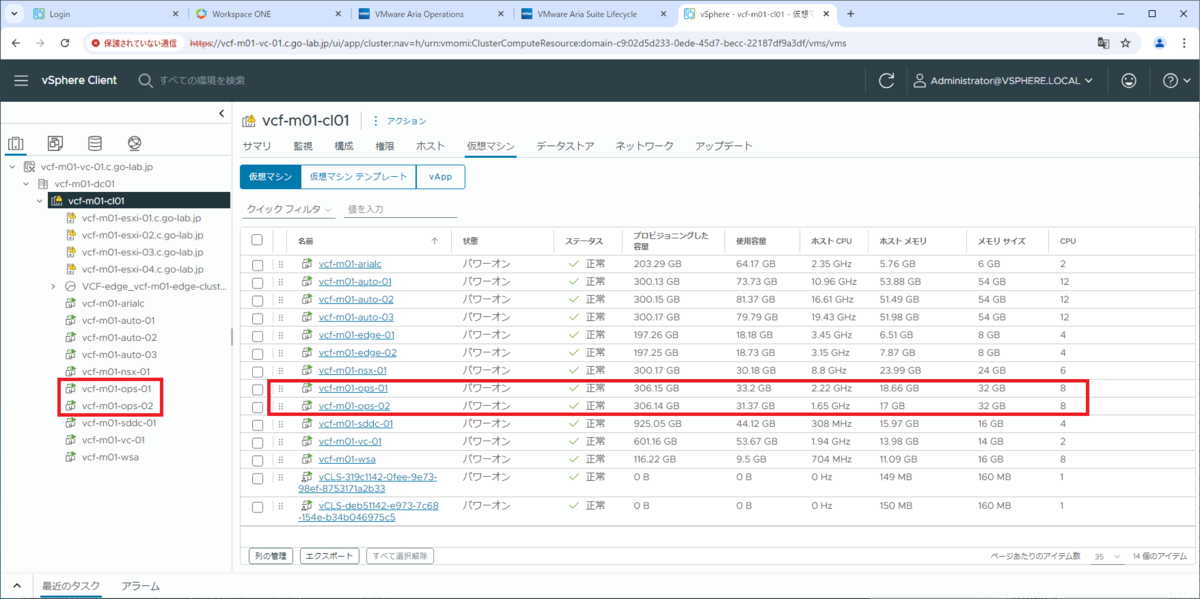Viewport: 1200px width, 599px height.
Task: Click the refresh icon in vSphere header
Action: [886, 80]
